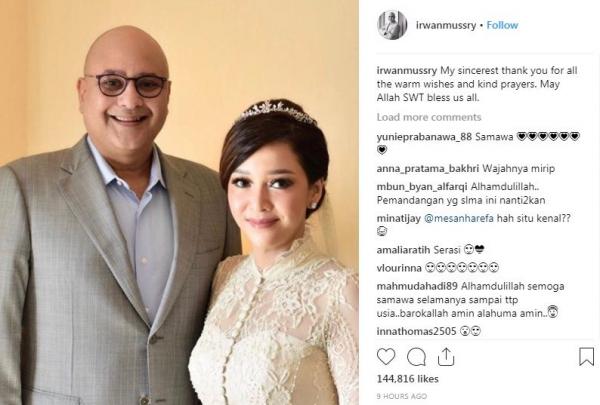Open comments via the speech bubble icon
600x405 pixels.
pos(416,357)
